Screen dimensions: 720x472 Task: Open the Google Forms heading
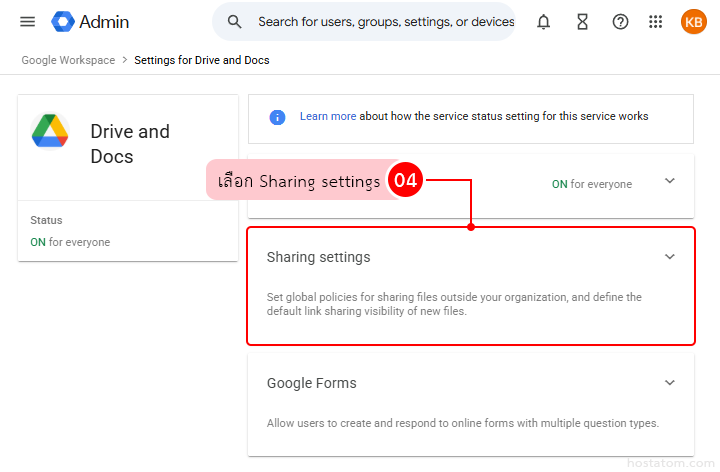[311, 383]
